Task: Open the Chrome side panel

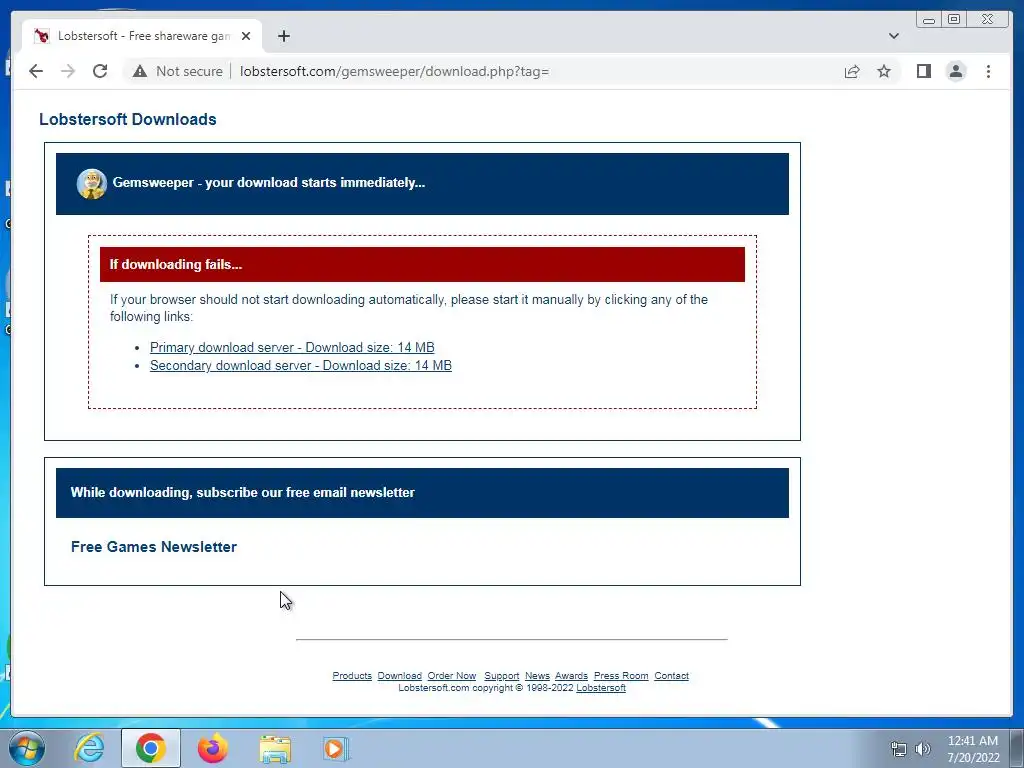Action: coord(923,71)
